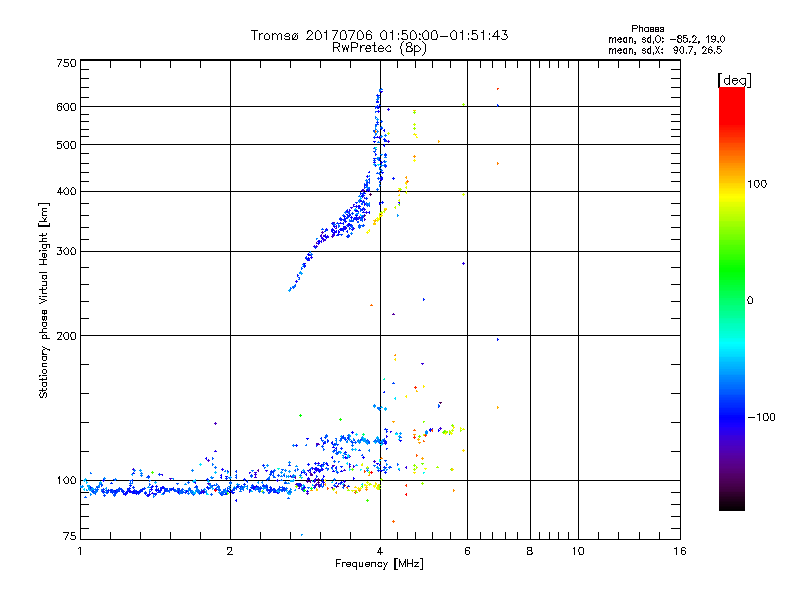Click the x-axis '1' tick label

point(80,551)
